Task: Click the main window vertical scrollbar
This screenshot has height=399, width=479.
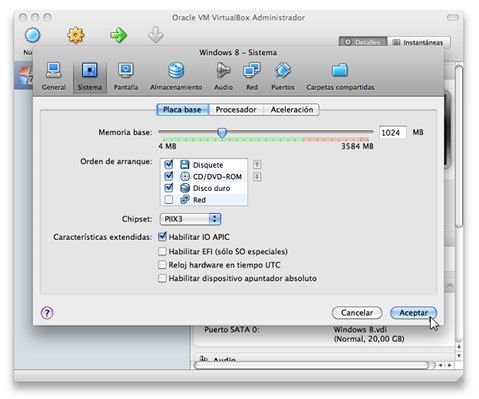Action: click(x=459, y=147)
